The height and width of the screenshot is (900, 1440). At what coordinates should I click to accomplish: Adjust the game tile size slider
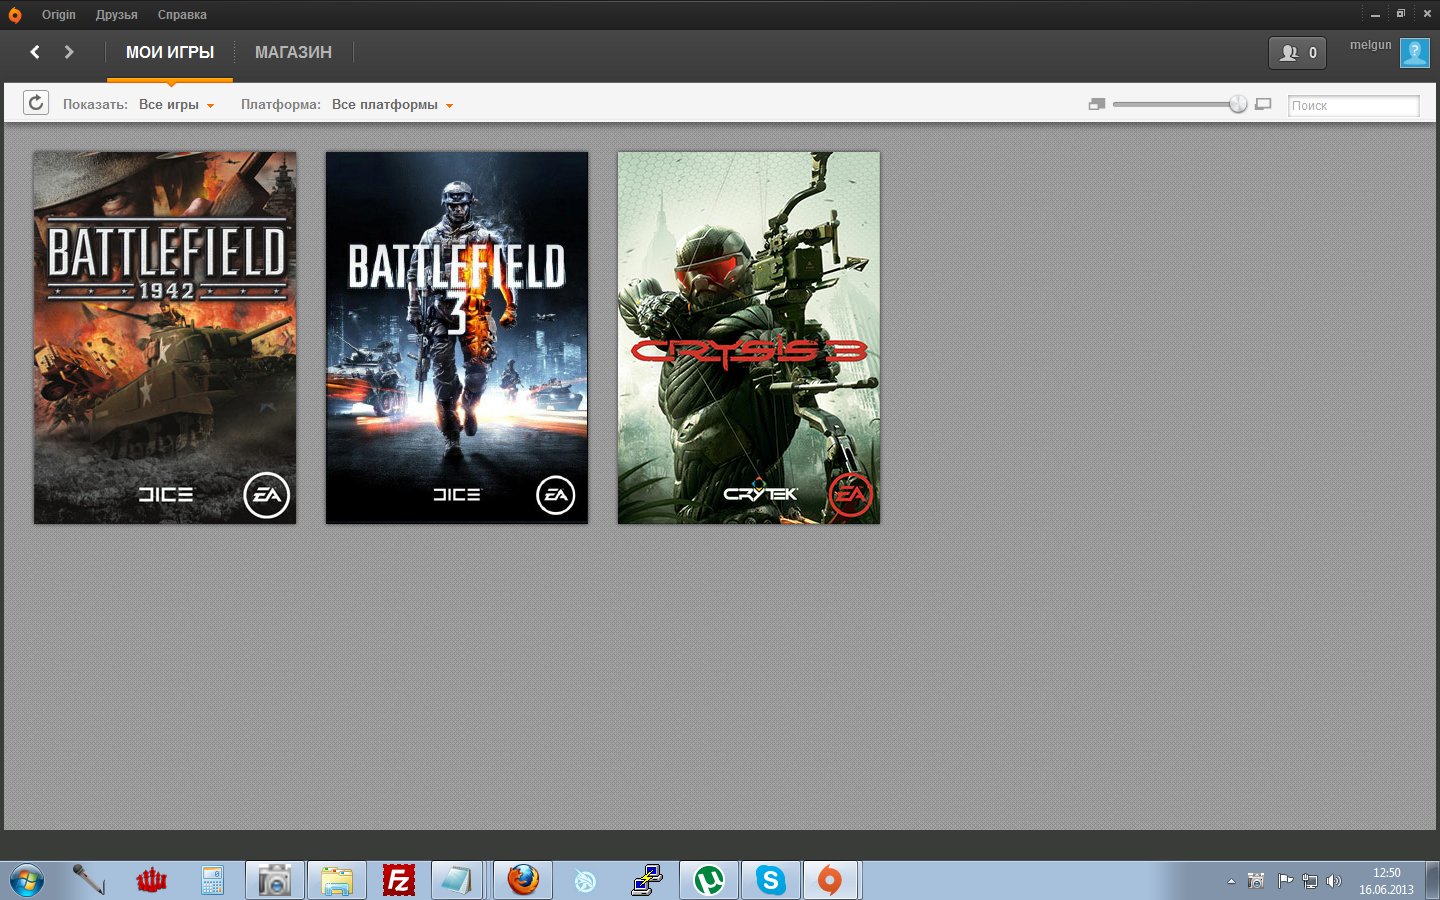coord(1238,104)
